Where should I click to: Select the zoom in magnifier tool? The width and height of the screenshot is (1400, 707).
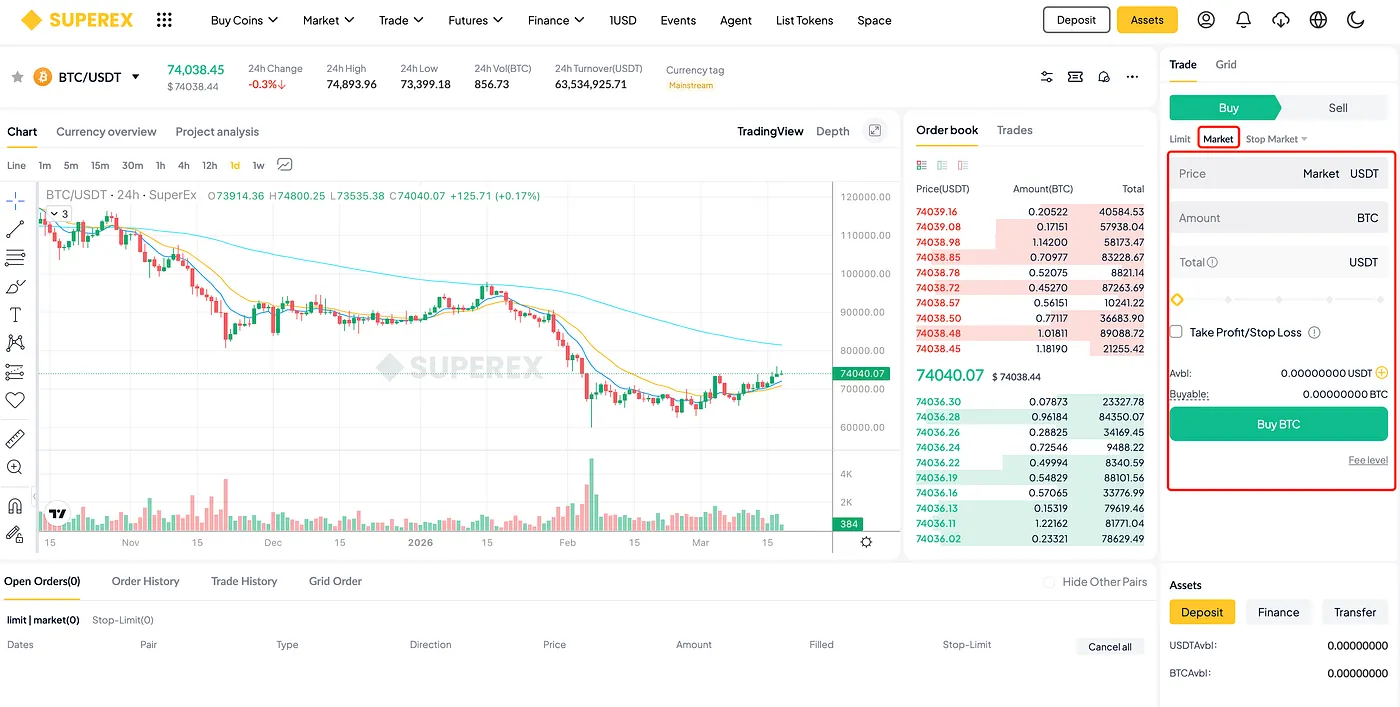click(15, 467)
